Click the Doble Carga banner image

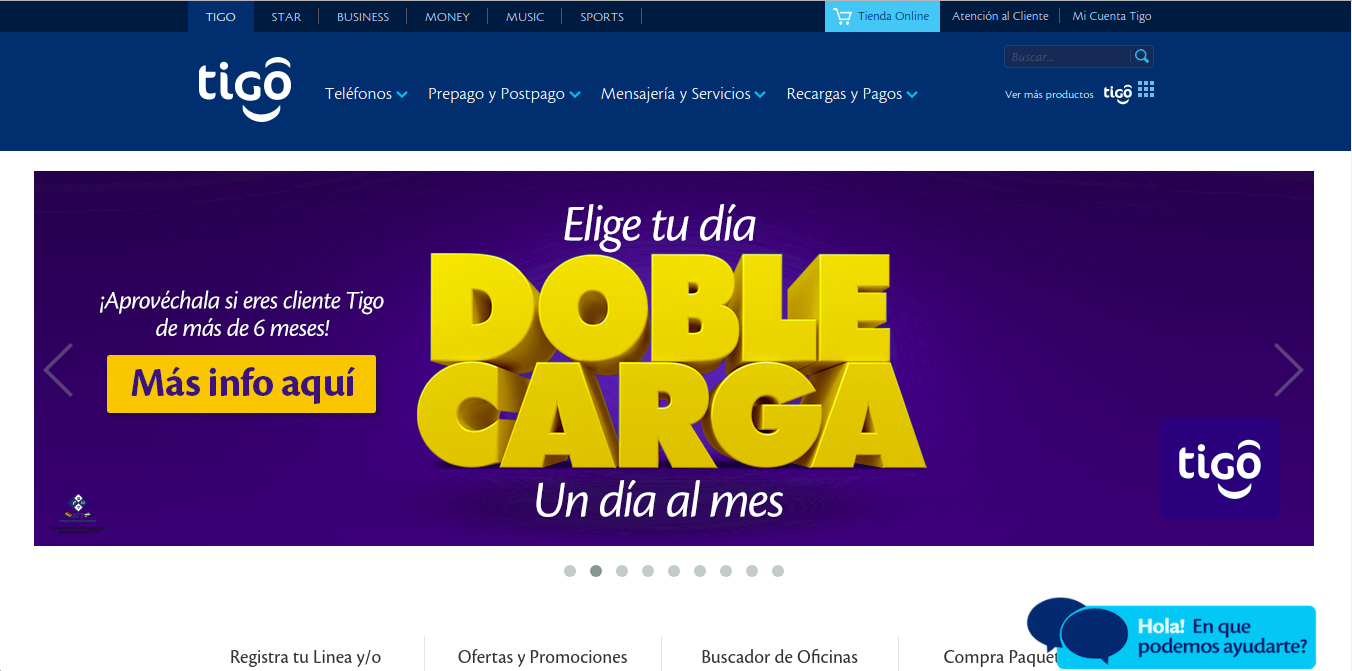point(674,358)
